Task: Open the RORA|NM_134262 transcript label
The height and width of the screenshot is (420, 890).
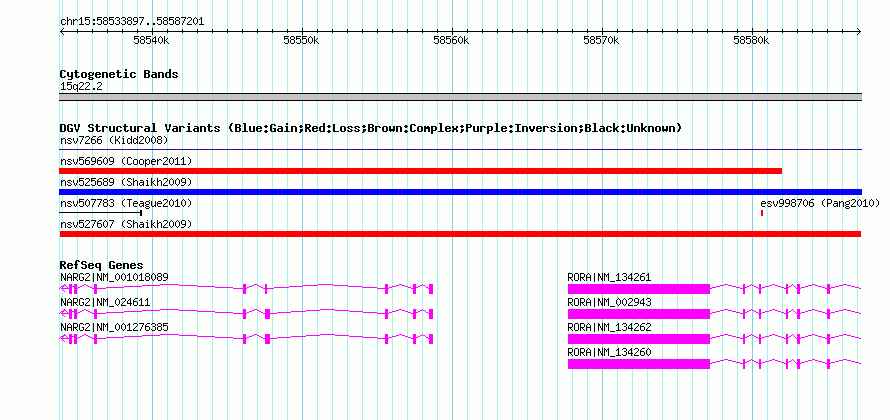Action: 609,327
